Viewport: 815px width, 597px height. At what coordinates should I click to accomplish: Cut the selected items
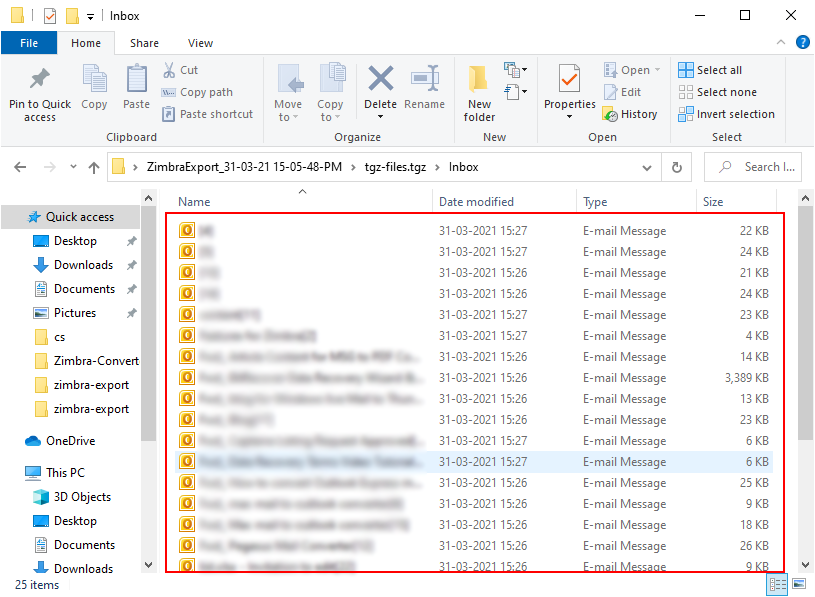click(180, 70)
